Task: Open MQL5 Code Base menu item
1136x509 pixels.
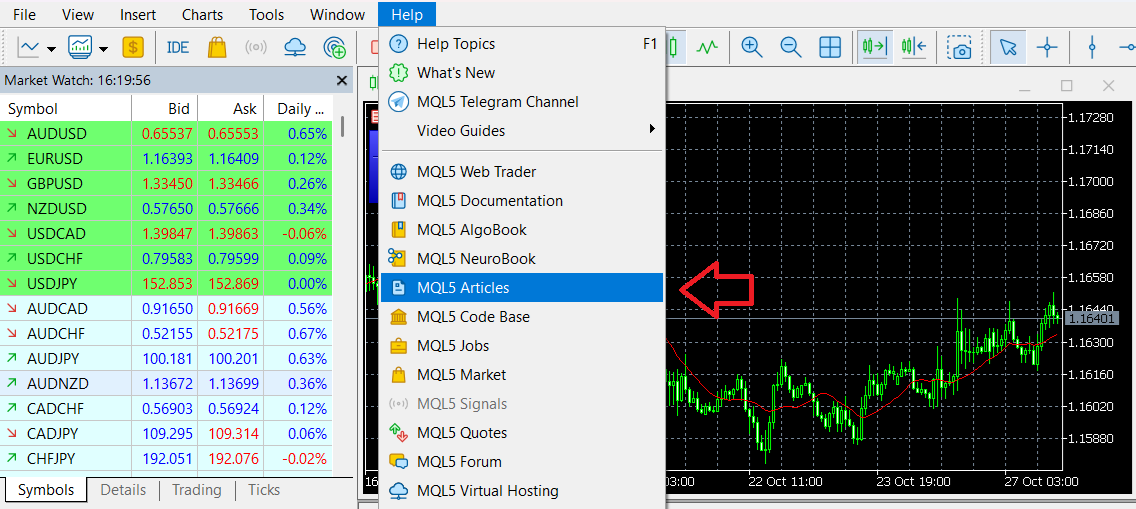Action: [x=522, y=317]
